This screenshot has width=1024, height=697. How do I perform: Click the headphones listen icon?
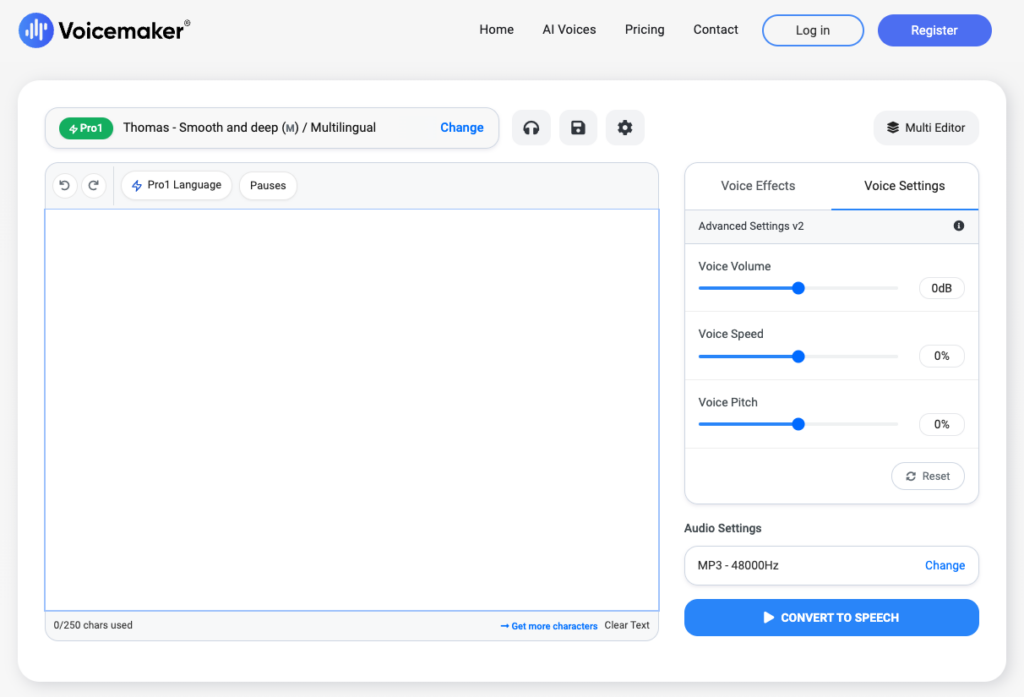[531, 128]
